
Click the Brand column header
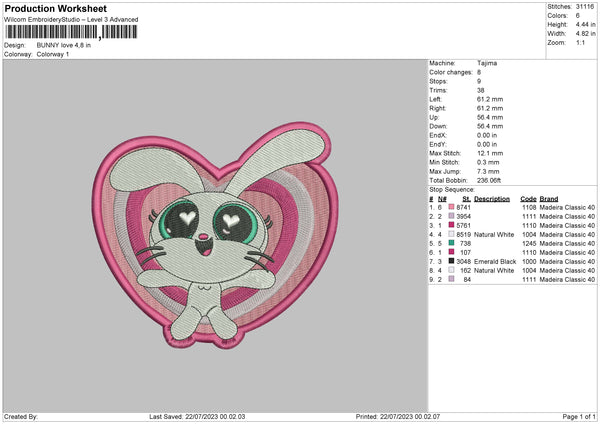pyautogui.click(x=553, y=198)
